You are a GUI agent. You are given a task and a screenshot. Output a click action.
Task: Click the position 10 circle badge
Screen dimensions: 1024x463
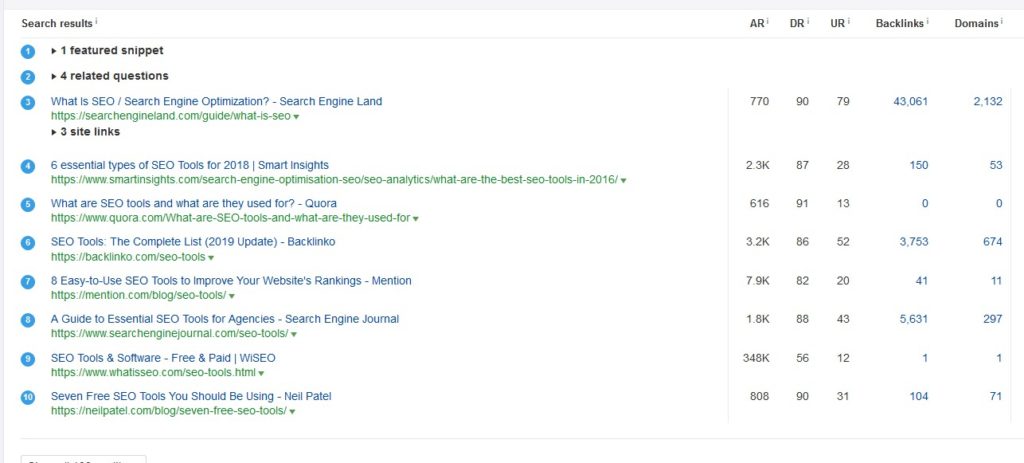pyautogui.click(x=28, y=397)
